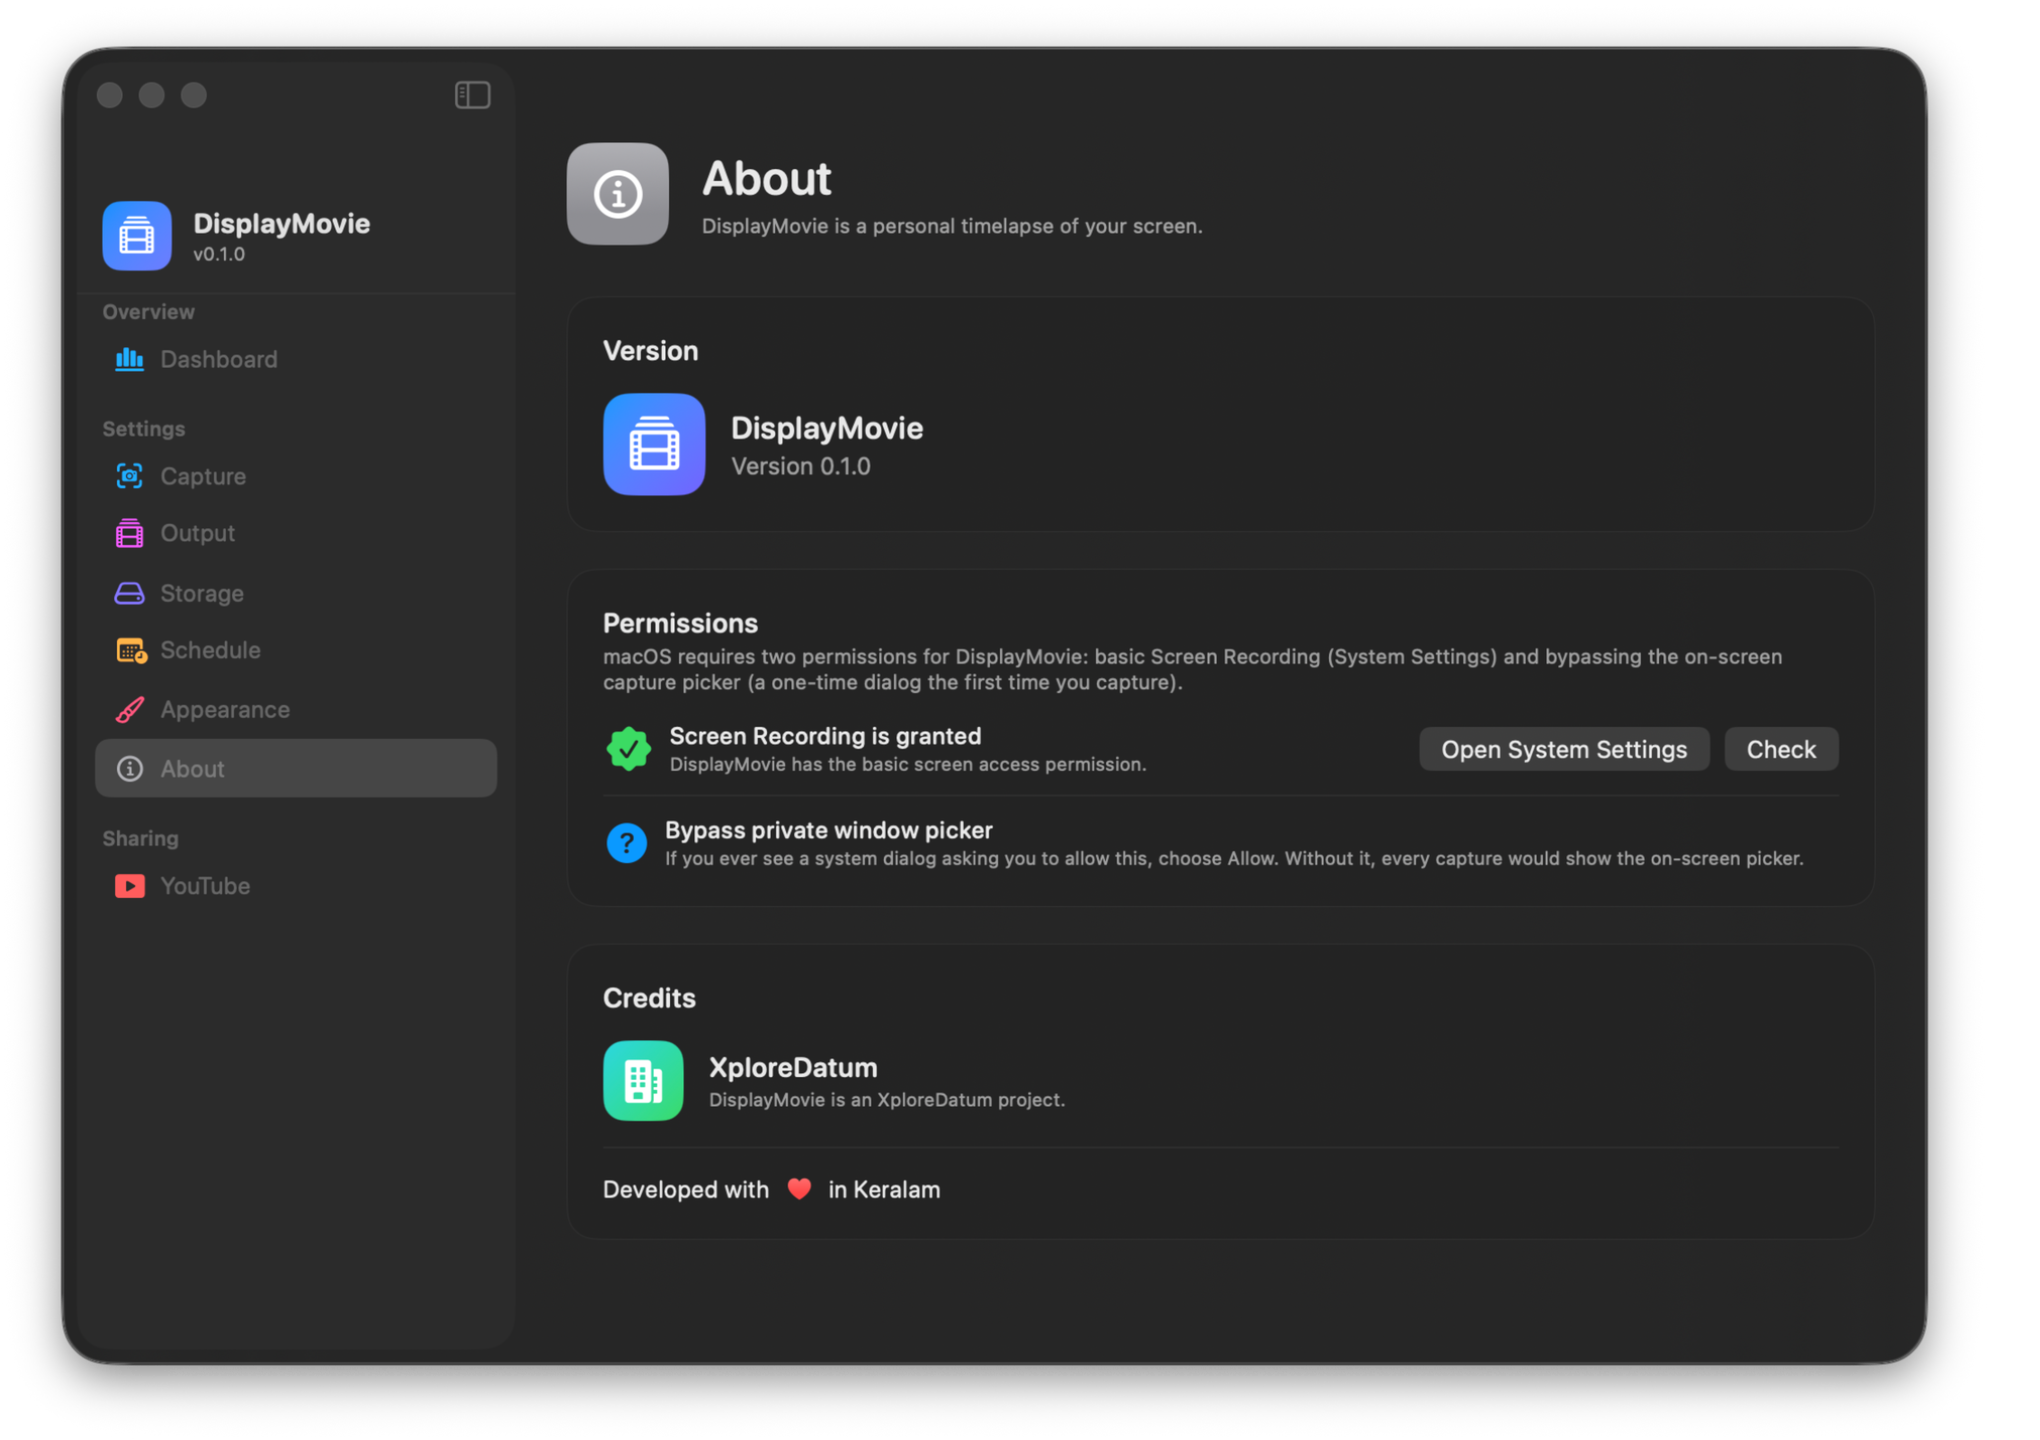Click the window close button
The width and height of the screenshot is (2040, 1440).
[110, 95]
